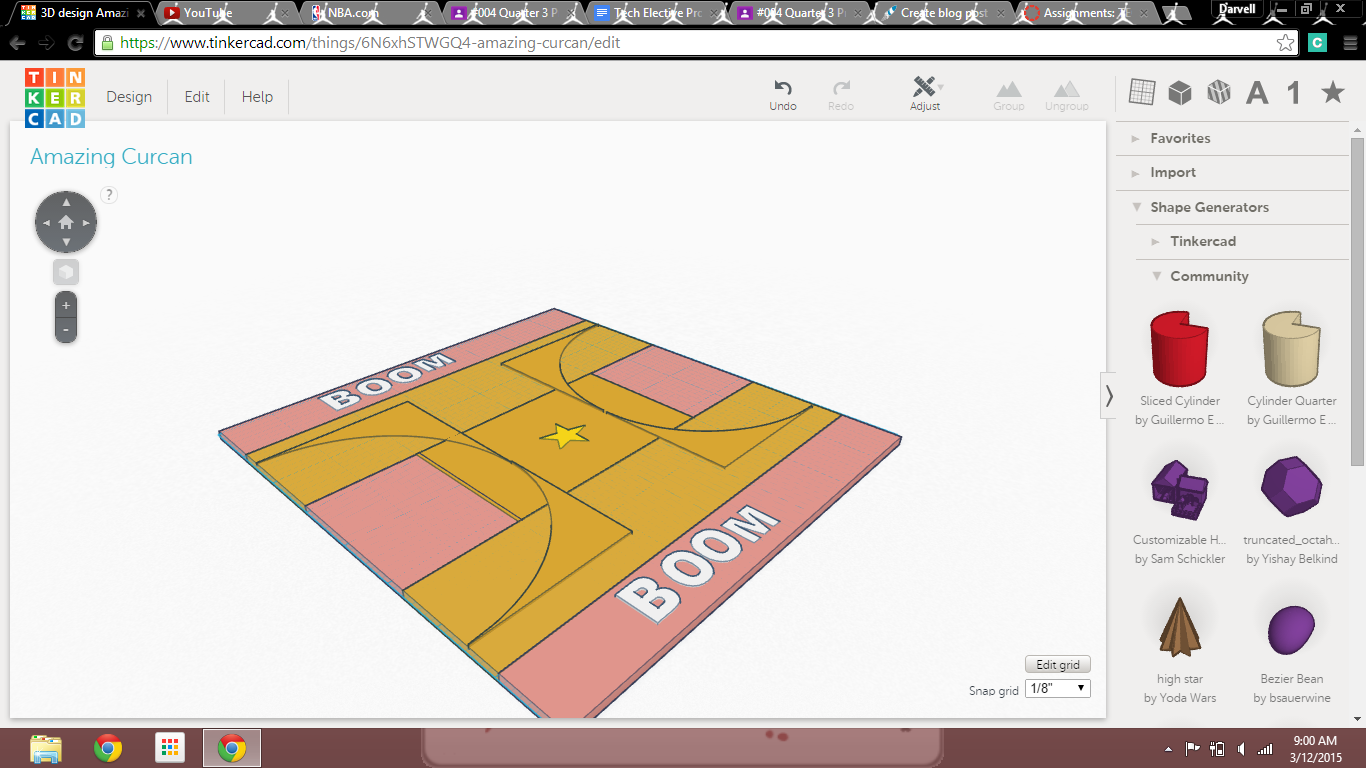Image resolution: width=1366 pixels, height=768 pixels.
Task: Open the solid box shapes icon
Action: [x=1180, y=93]
